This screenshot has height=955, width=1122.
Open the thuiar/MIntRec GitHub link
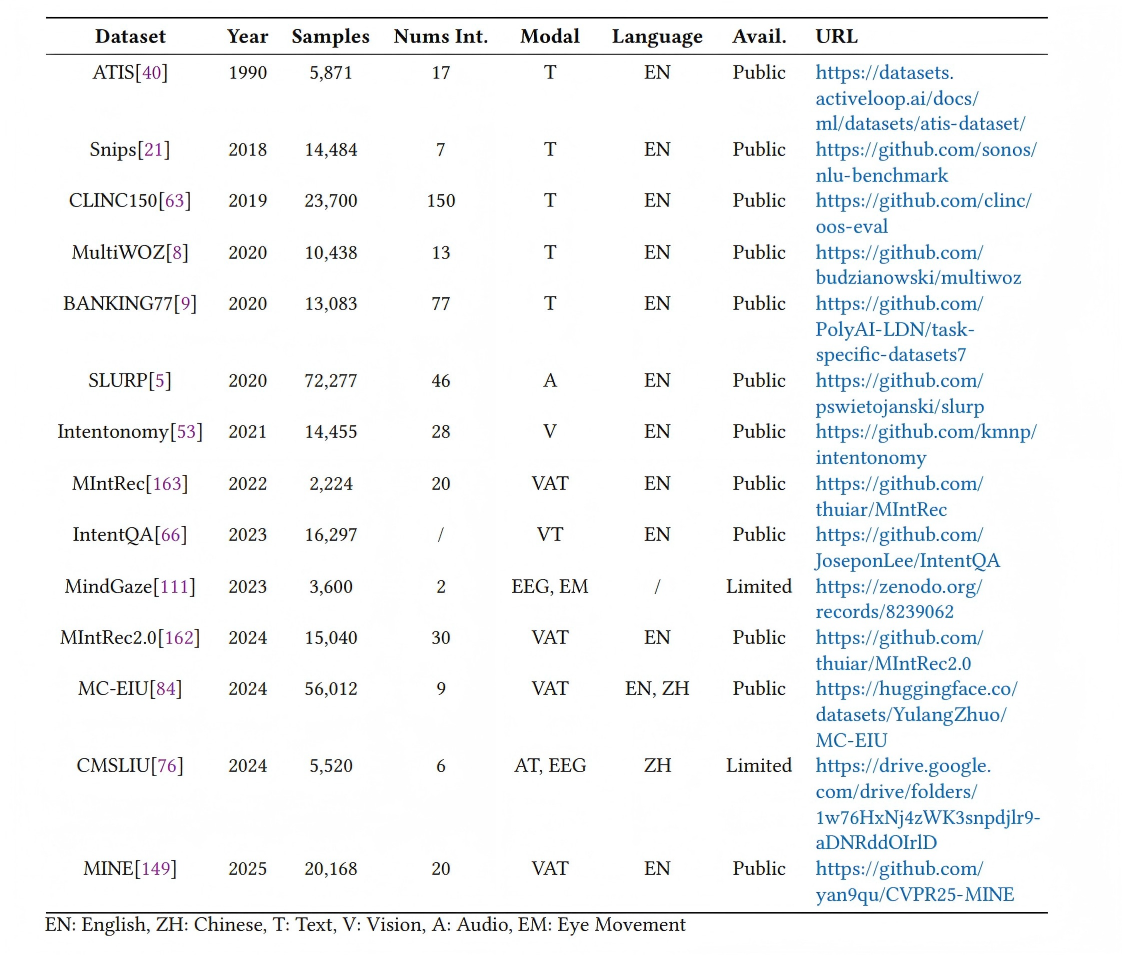click(x=899, y=496)
